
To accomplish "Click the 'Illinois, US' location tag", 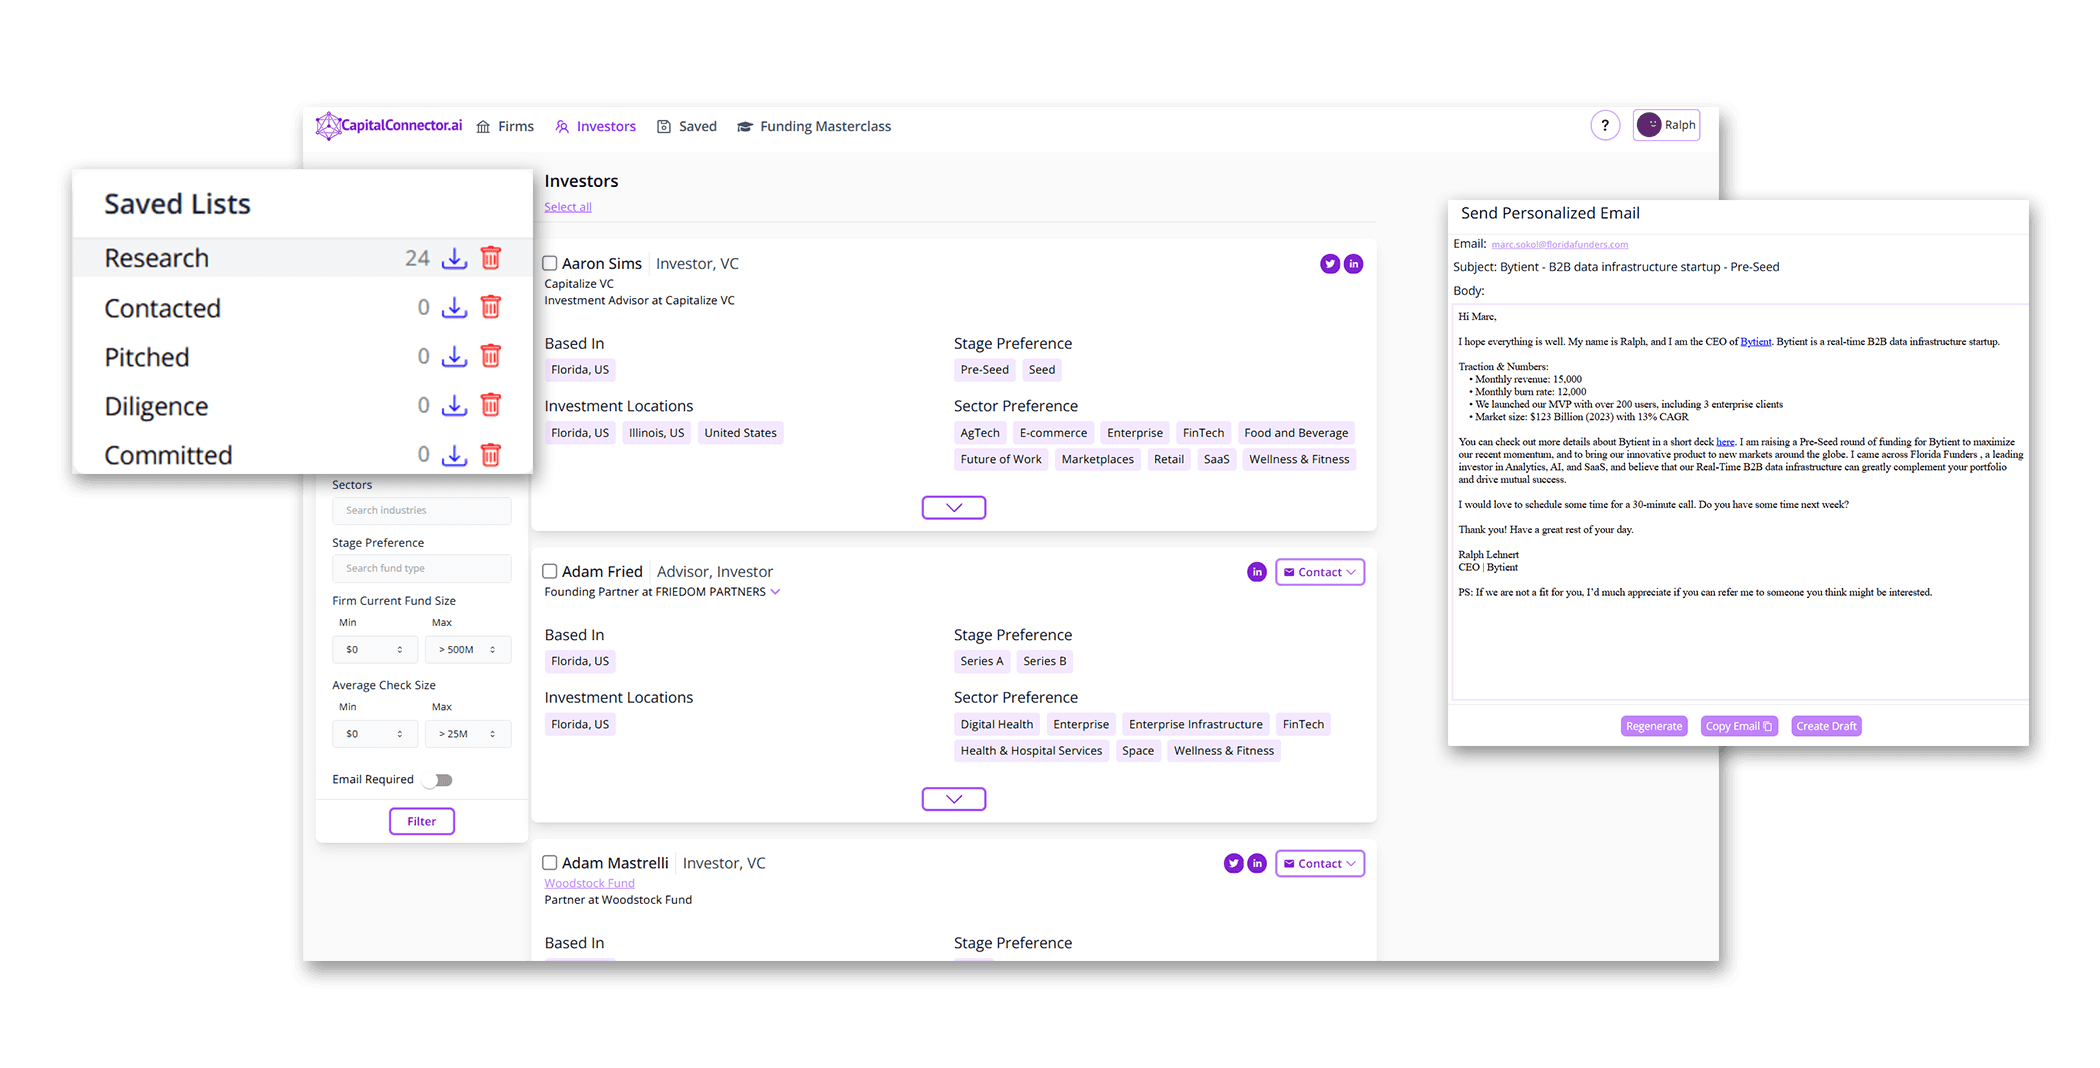I will click(656, 433).
